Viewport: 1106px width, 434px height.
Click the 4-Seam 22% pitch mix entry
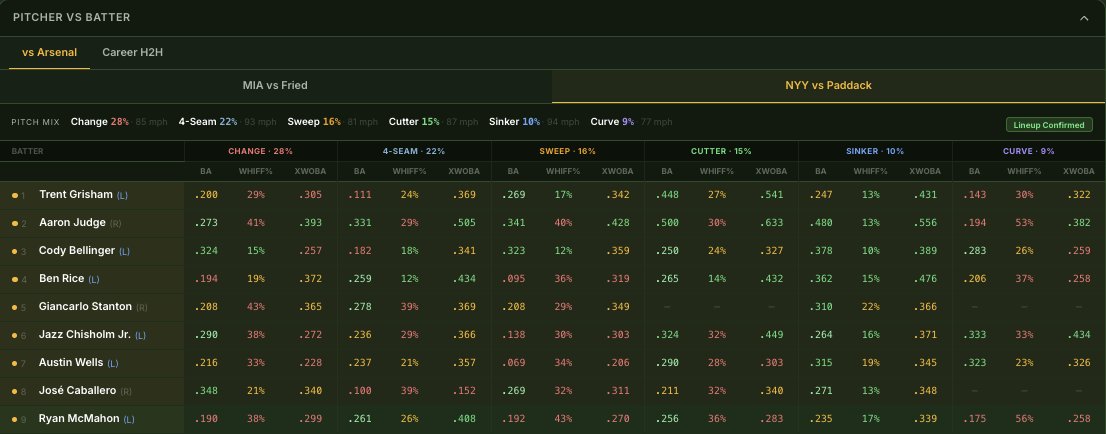coord(227,122)
